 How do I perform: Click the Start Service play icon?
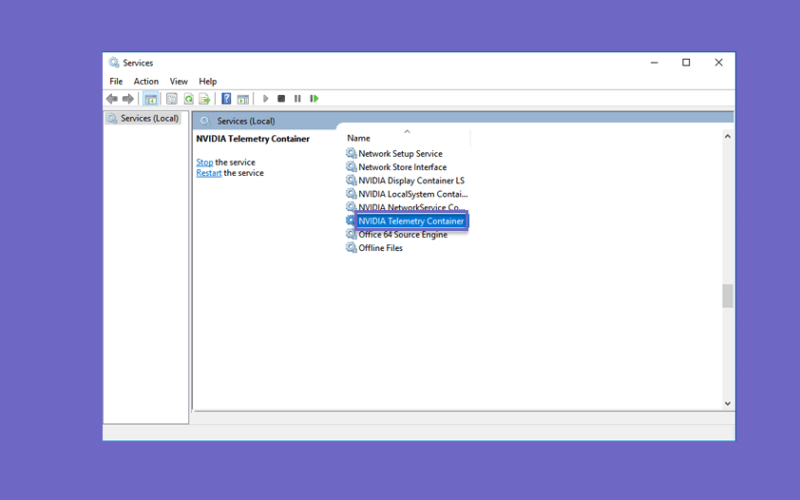click(x=265, y=98)
